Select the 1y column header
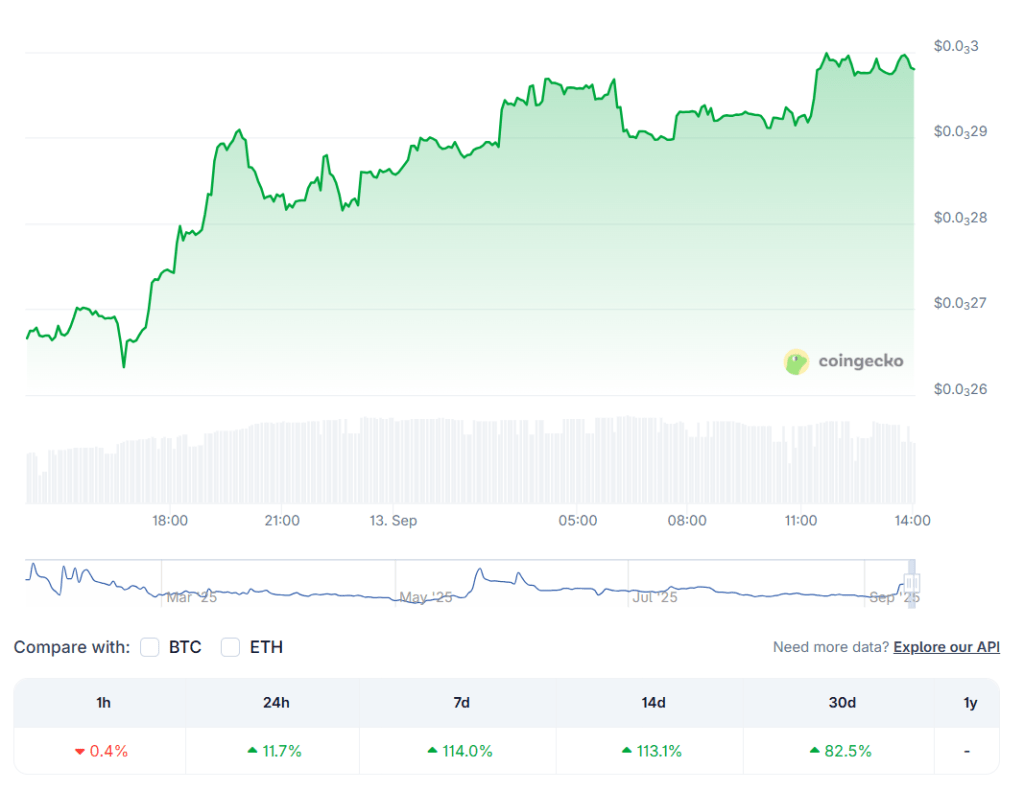The width and height of the screenshot is (1024, 791). (x=970, y=703)
